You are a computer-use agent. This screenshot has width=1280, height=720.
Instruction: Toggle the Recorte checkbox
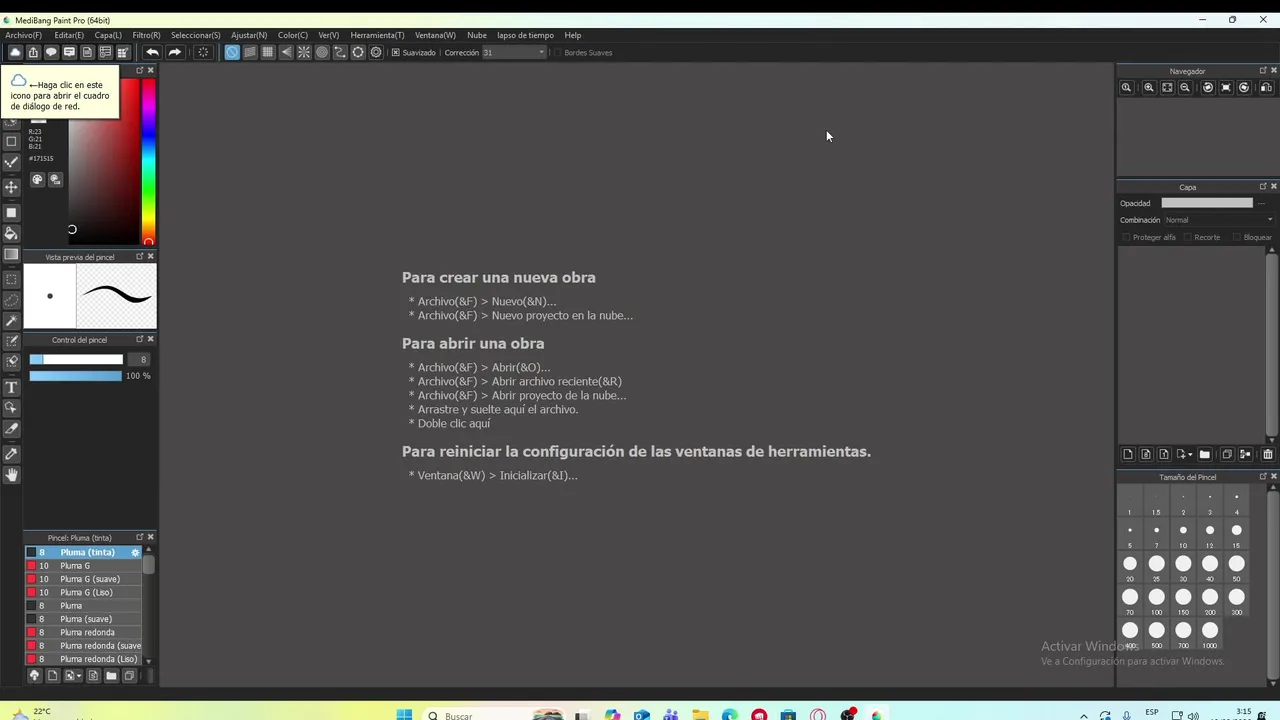1187,237
